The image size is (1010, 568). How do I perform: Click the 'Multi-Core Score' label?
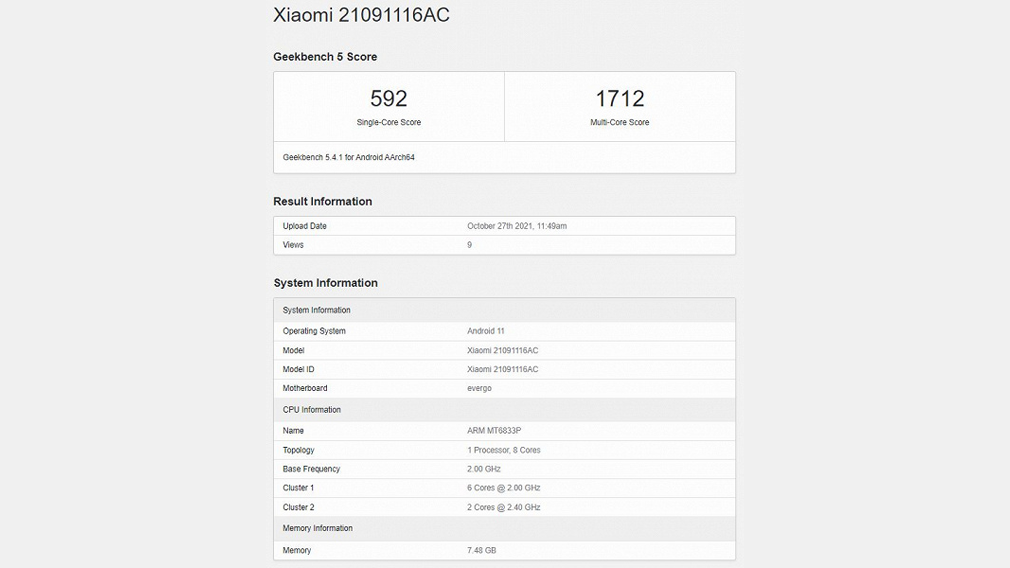click(x=620, y=122)
